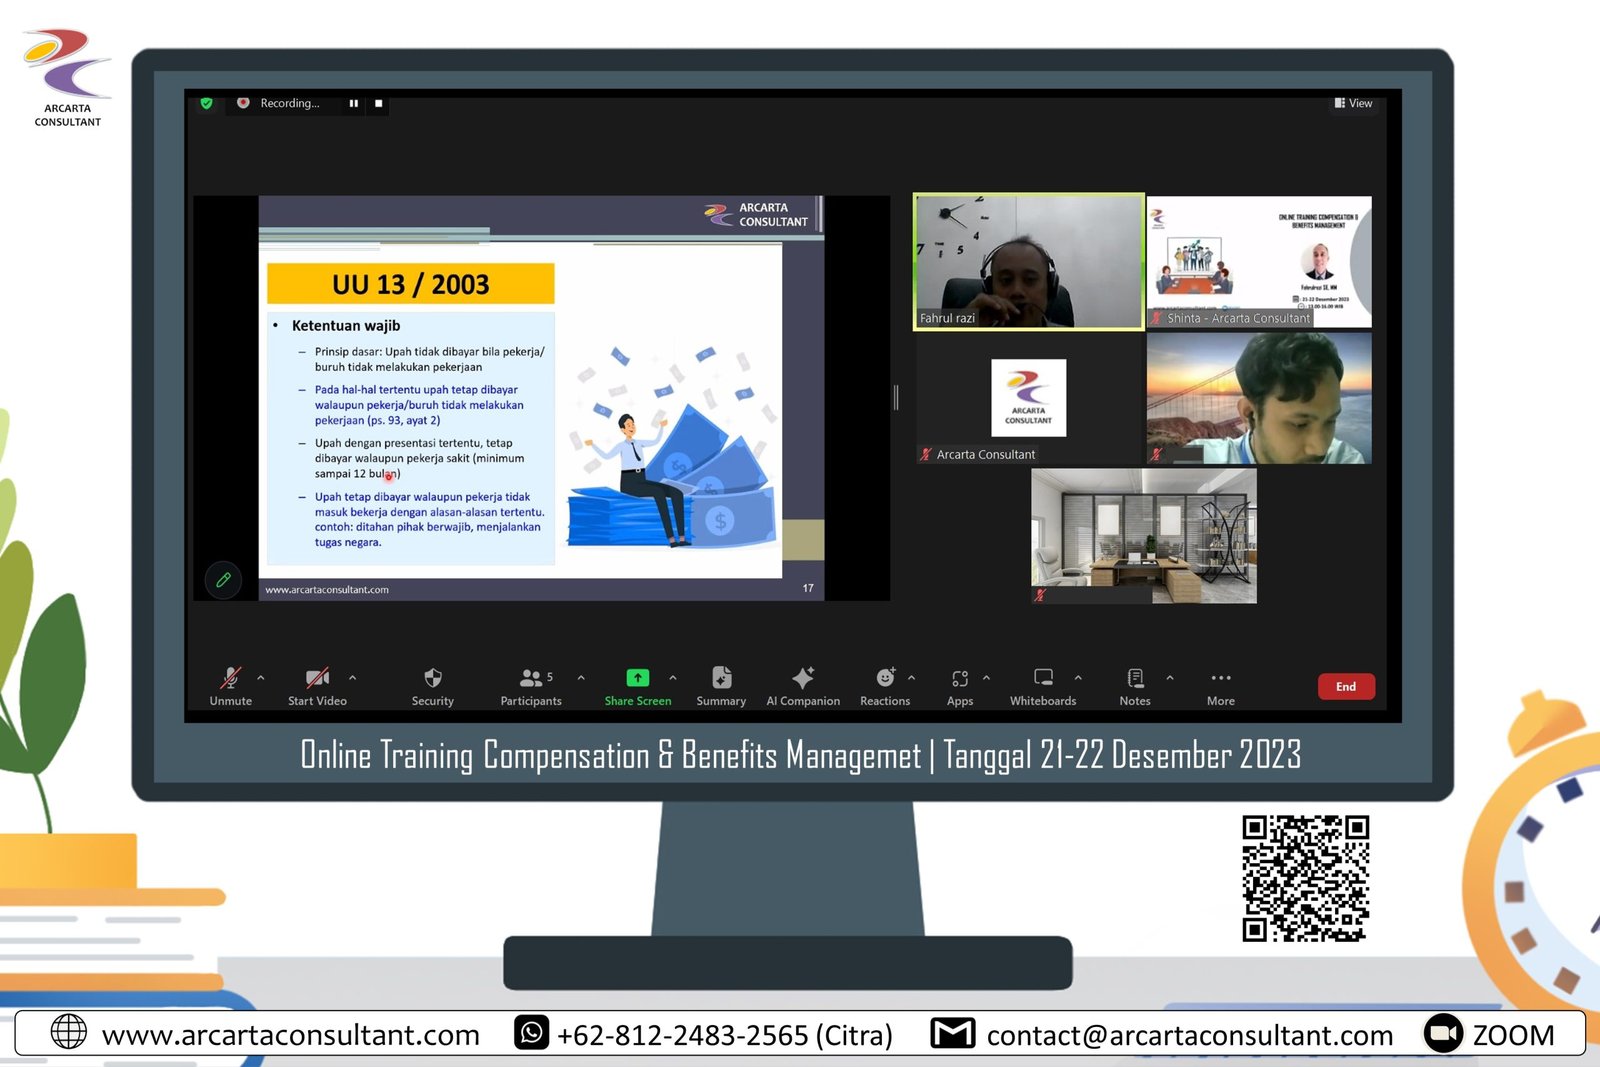
Task: Open the Security shield icon
Action: tap(432, 679)
